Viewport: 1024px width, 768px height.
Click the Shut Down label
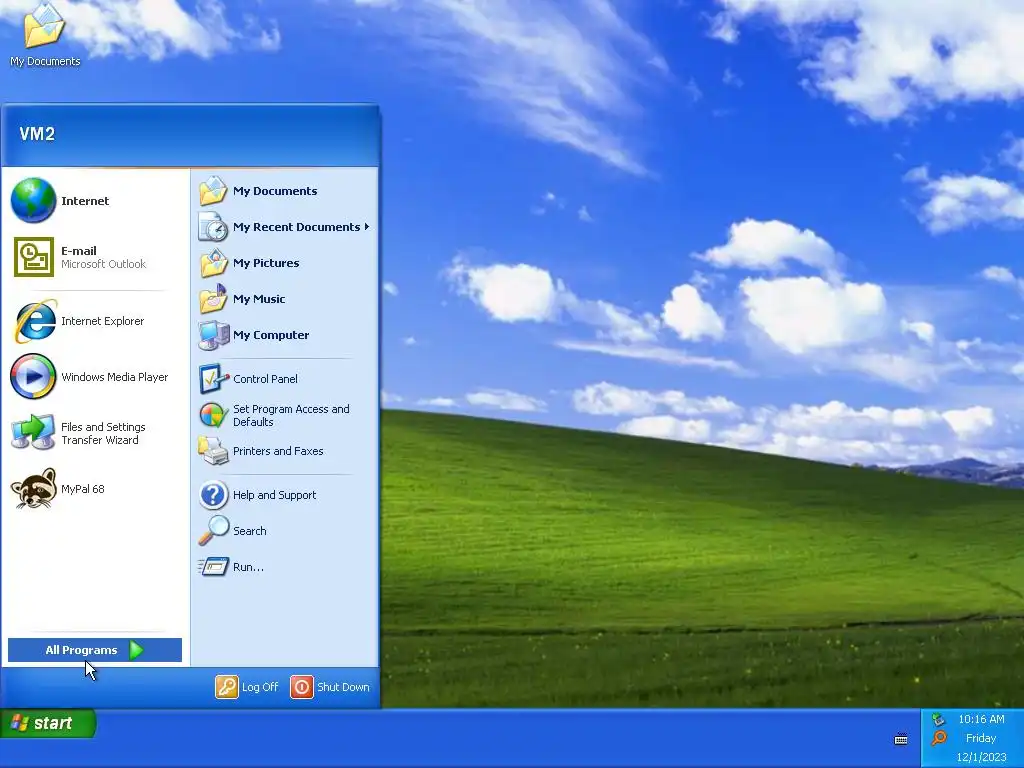(344, 687)
